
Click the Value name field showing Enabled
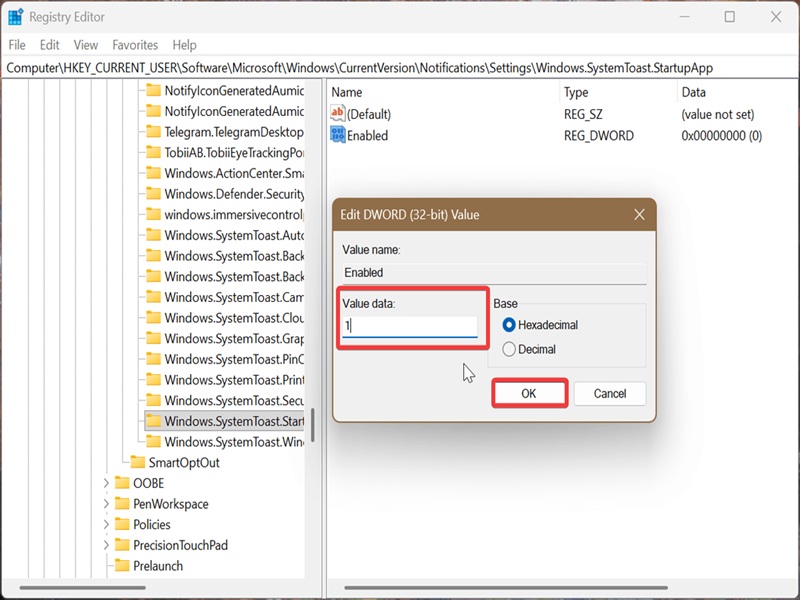494,273
